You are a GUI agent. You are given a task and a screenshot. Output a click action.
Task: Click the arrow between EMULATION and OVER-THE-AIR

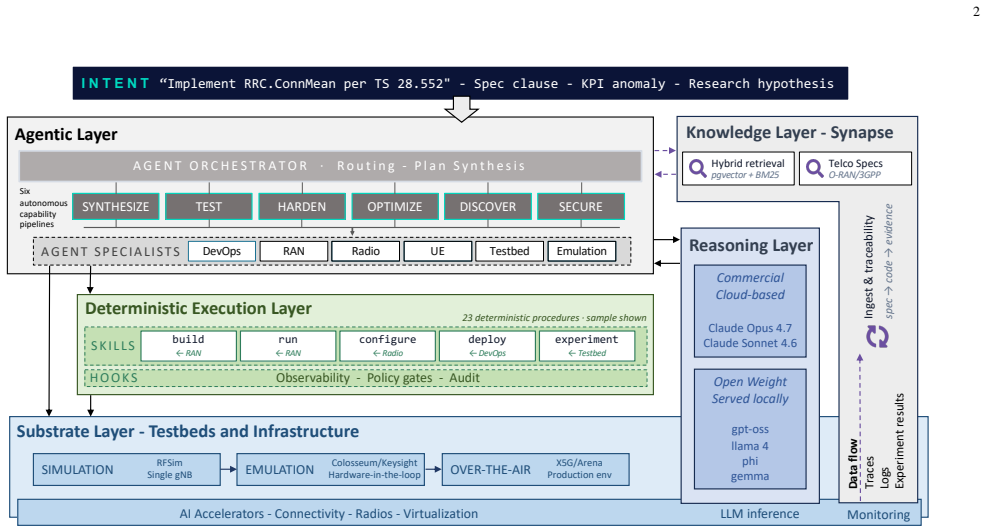click(434, 469)
